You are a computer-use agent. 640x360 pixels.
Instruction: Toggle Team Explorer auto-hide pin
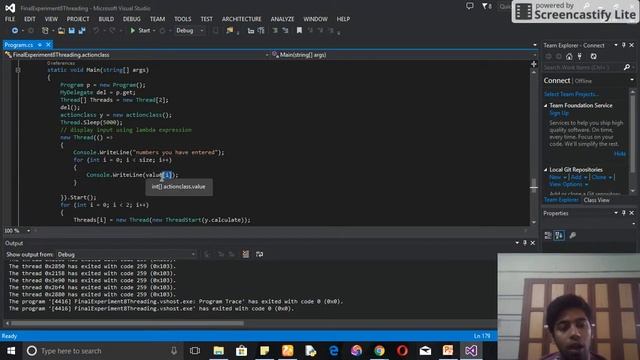tap(624, 45)
